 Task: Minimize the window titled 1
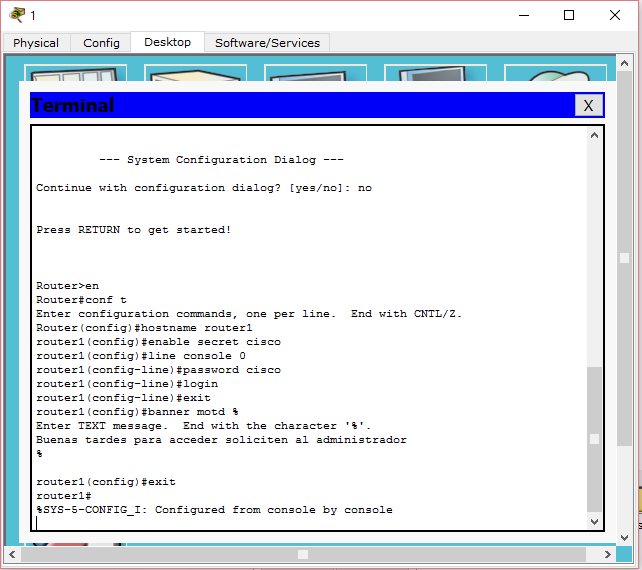coord(524,15)
